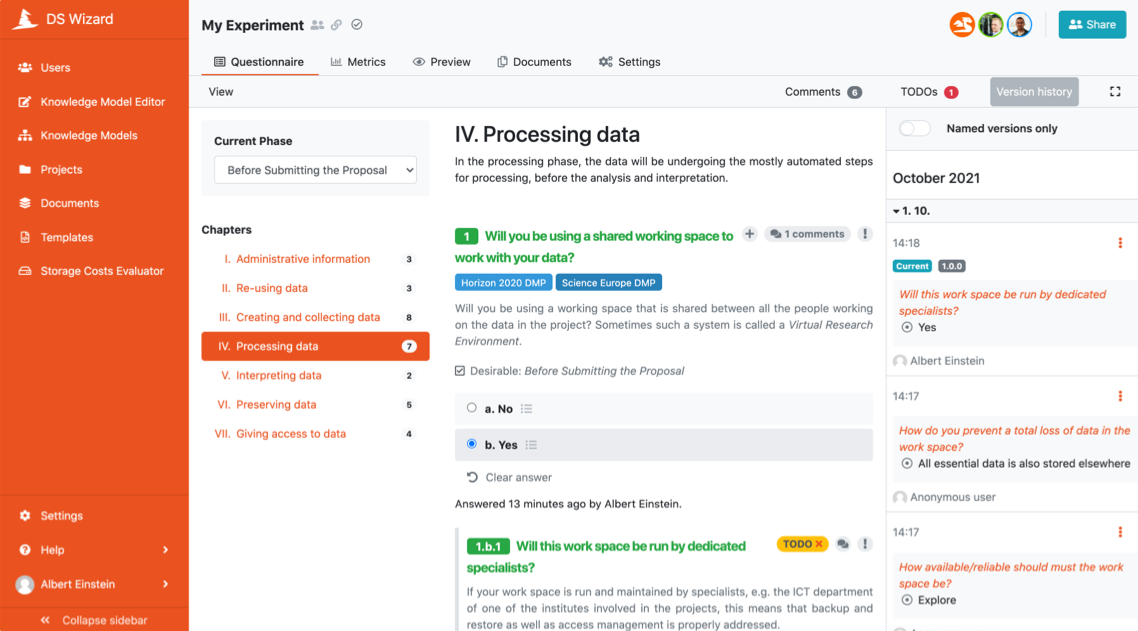Click the Version history button

pyautogui.click(x=1034, y=91)
